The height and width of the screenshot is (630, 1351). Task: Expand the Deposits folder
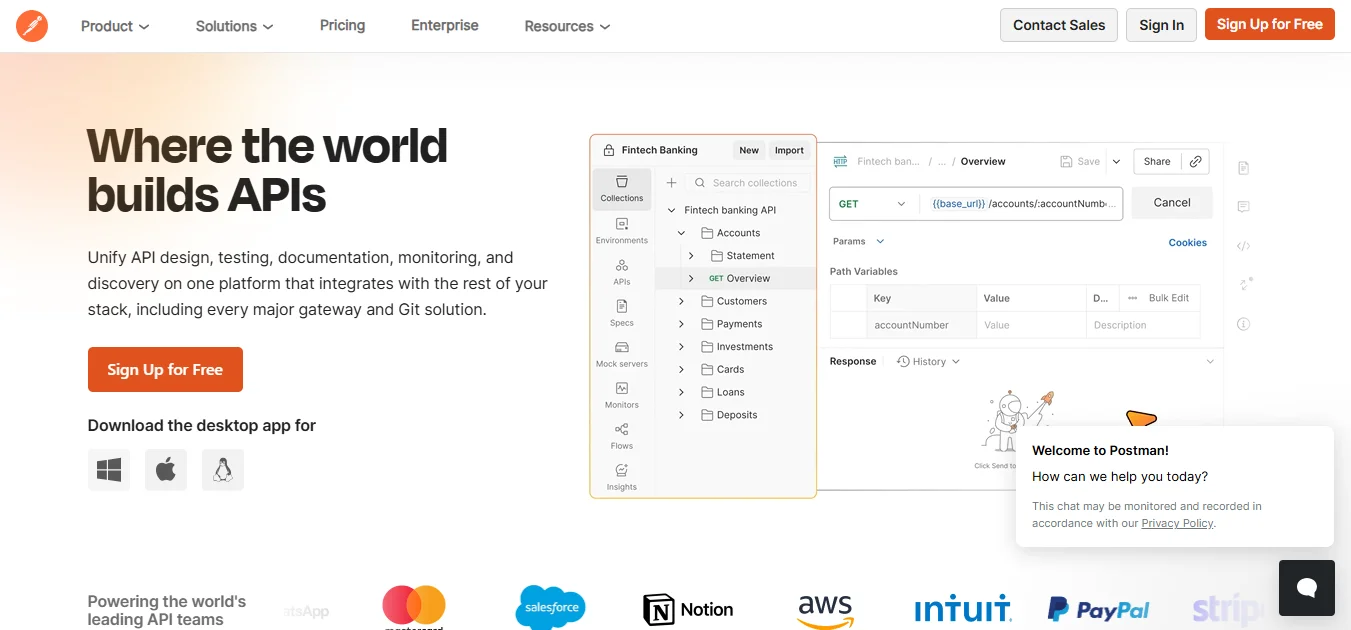pos(682,415)
